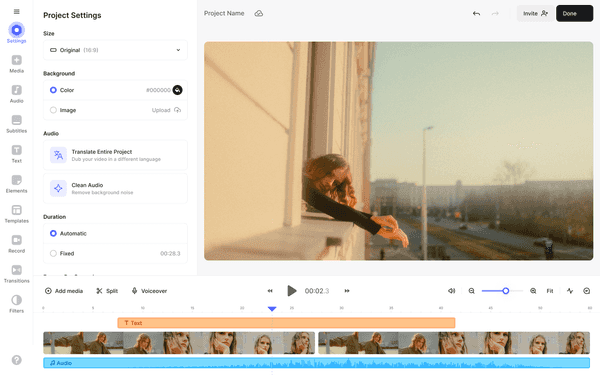This screenshot has width=600, height=375.
Task: Click the zoom in magnifier icon
Action: pyautogui.click(x=533, y=291)
